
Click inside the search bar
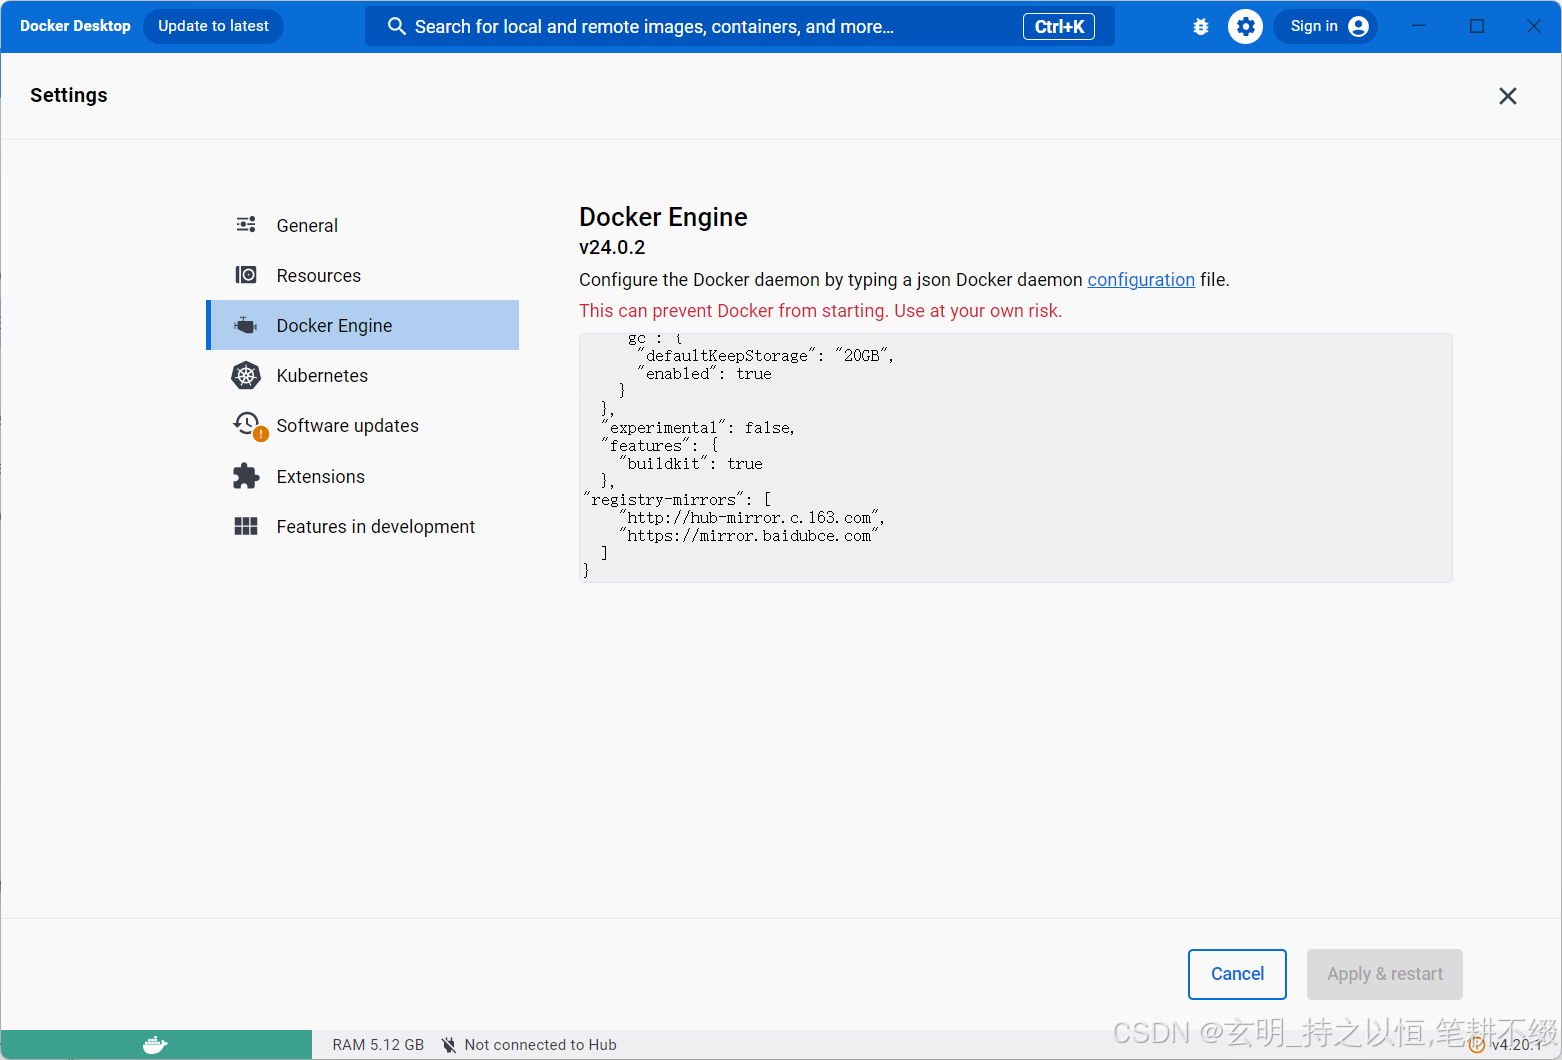700,26
